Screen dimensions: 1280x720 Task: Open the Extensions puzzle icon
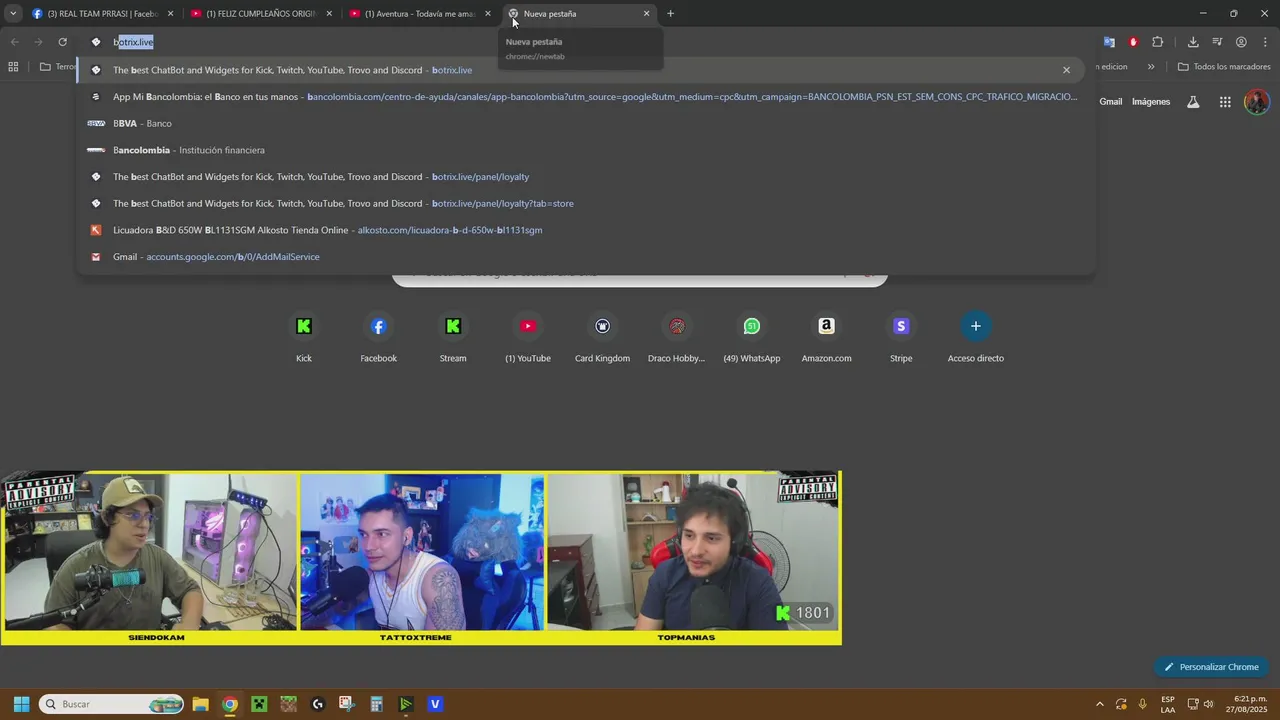click(1157, 42)
